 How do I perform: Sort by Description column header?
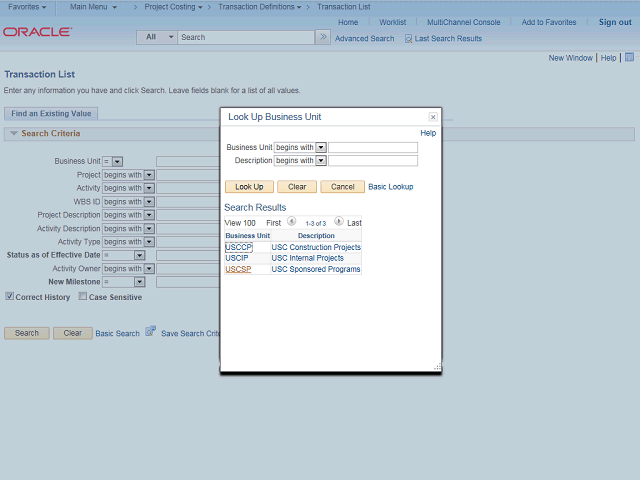316,236
